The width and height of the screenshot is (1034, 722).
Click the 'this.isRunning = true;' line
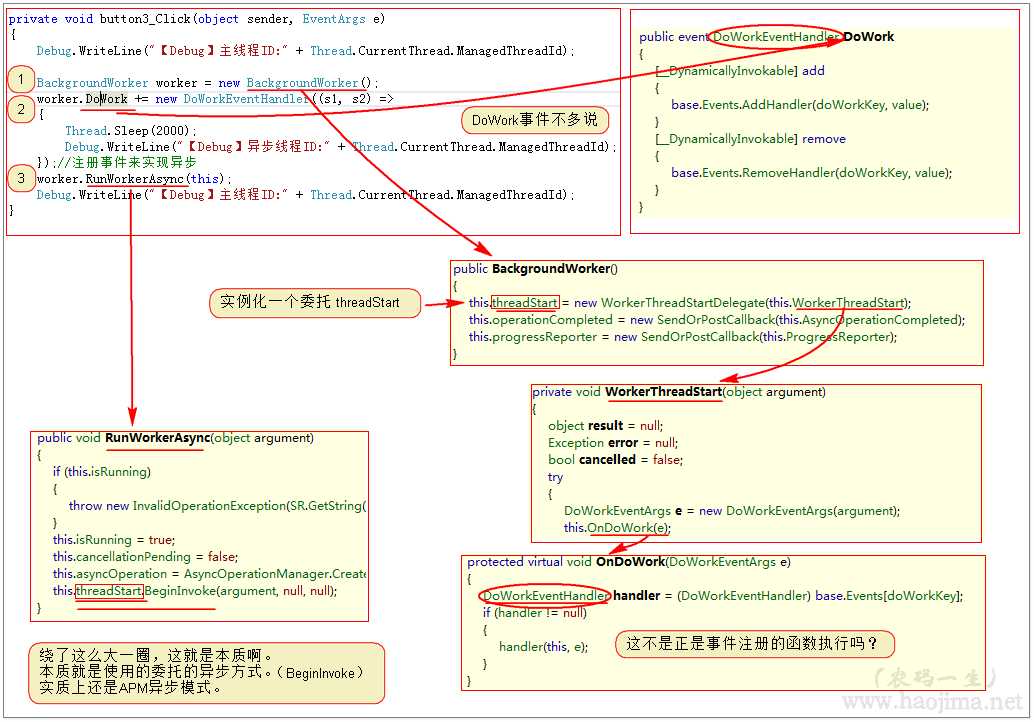[x=114, y=539]
